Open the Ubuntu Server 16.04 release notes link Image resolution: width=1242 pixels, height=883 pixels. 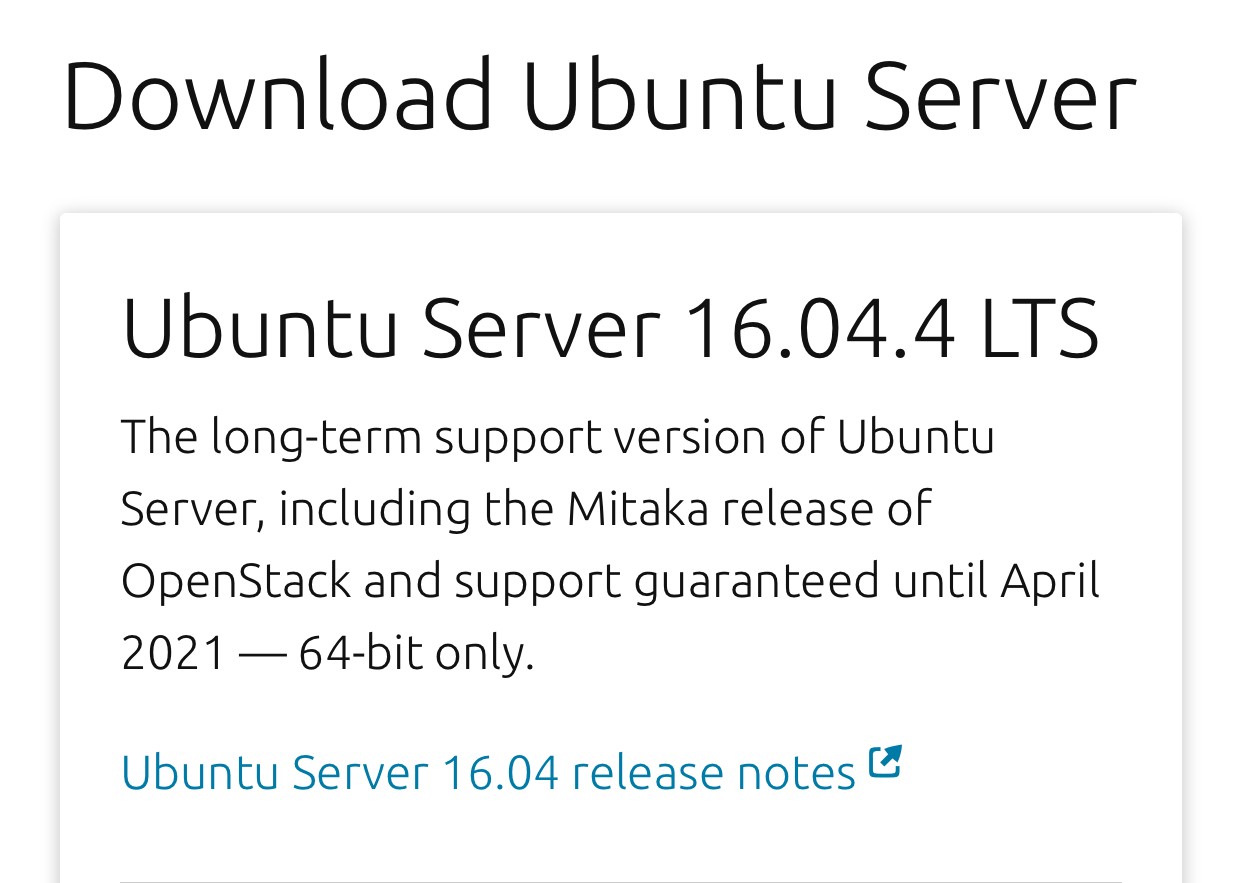point(488,772)
